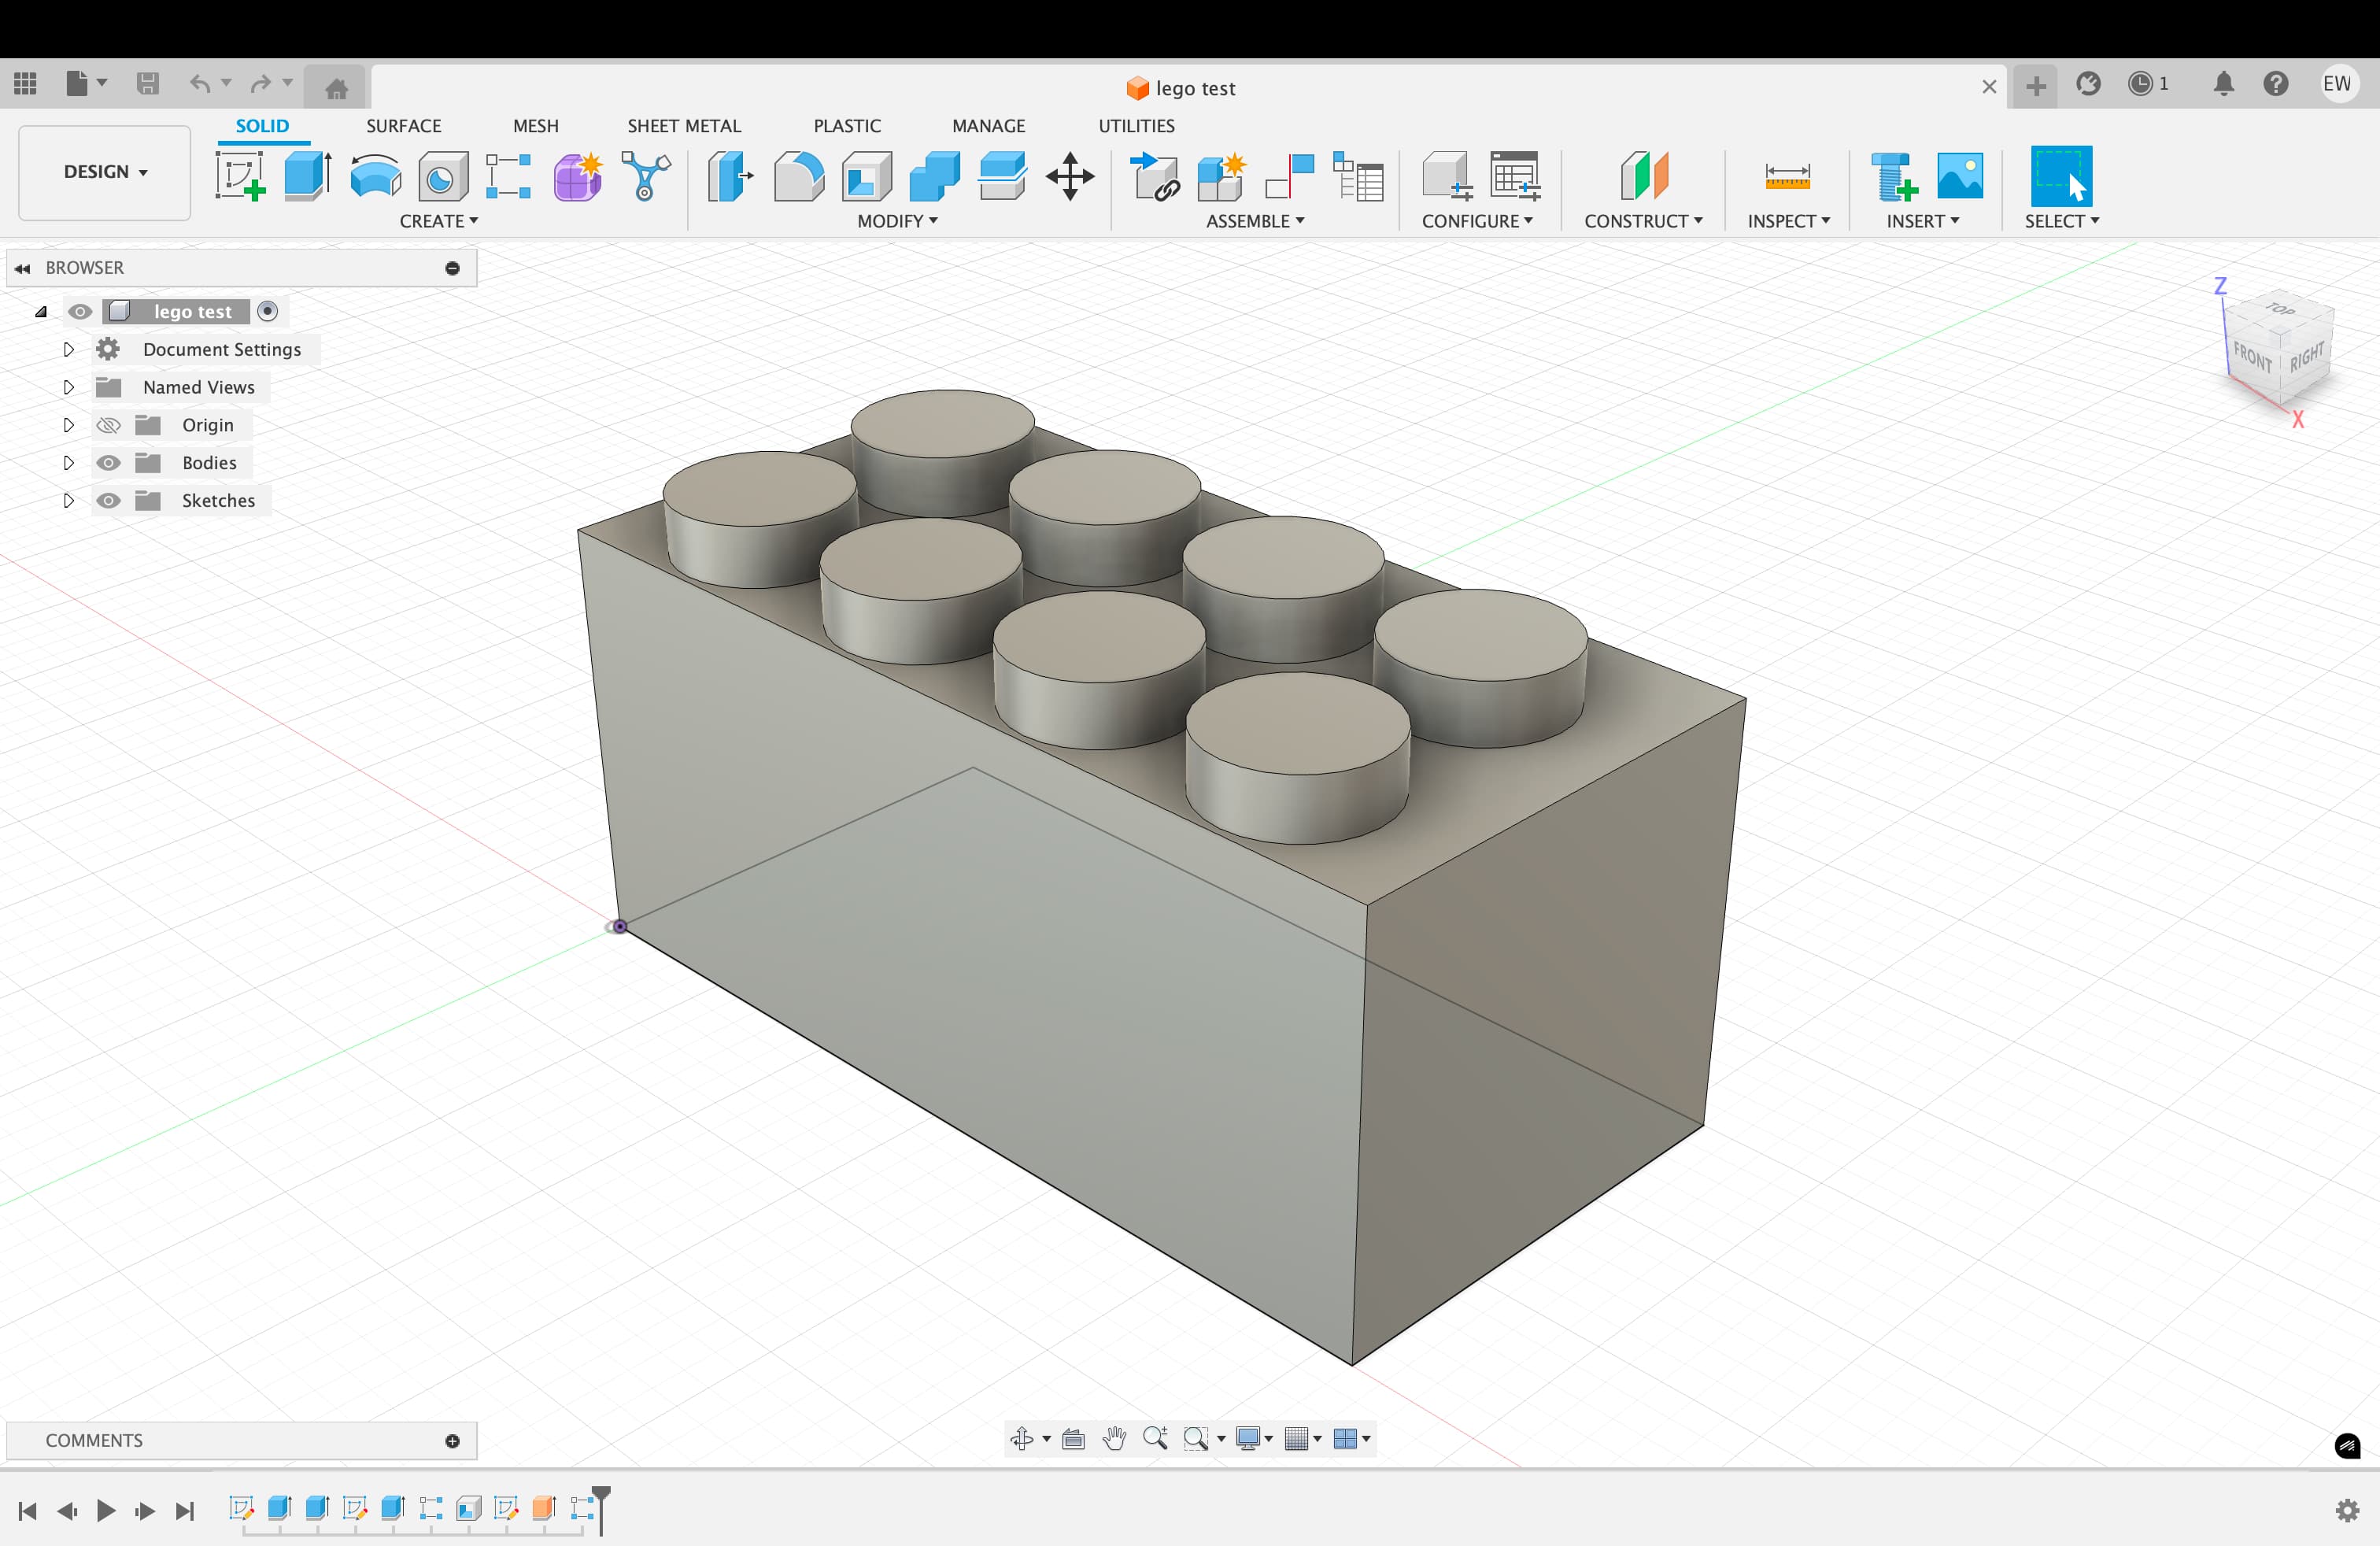
Task: Open the Measure tool under Inspect
Action: 1787,176
